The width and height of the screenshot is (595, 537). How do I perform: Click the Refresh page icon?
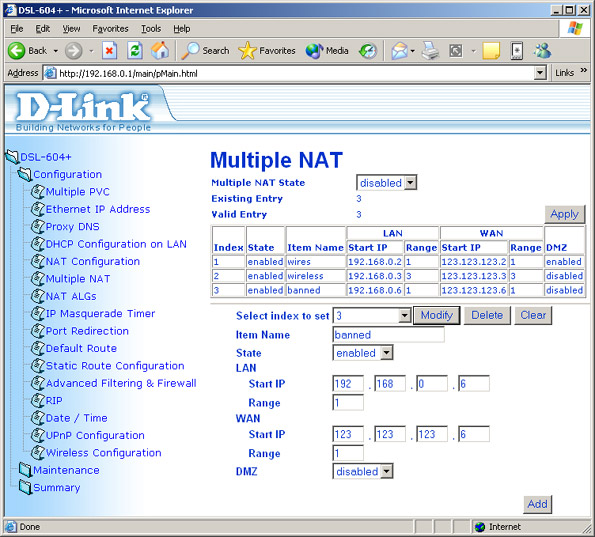click(135, 50)
